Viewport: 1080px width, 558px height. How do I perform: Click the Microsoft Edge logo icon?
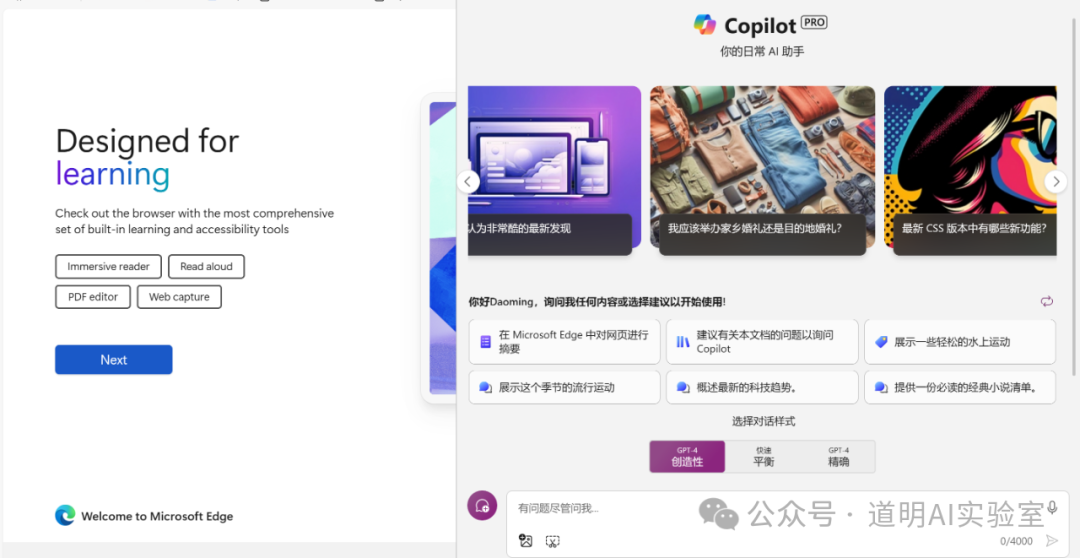click(x=65, y=515)
